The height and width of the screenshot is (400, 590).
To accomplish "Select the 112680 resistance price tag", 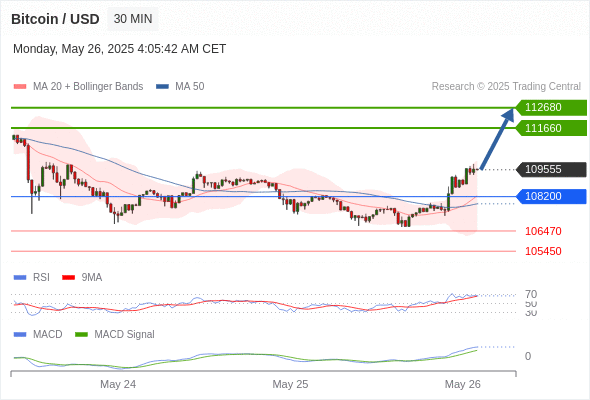I will pos(551,108).
